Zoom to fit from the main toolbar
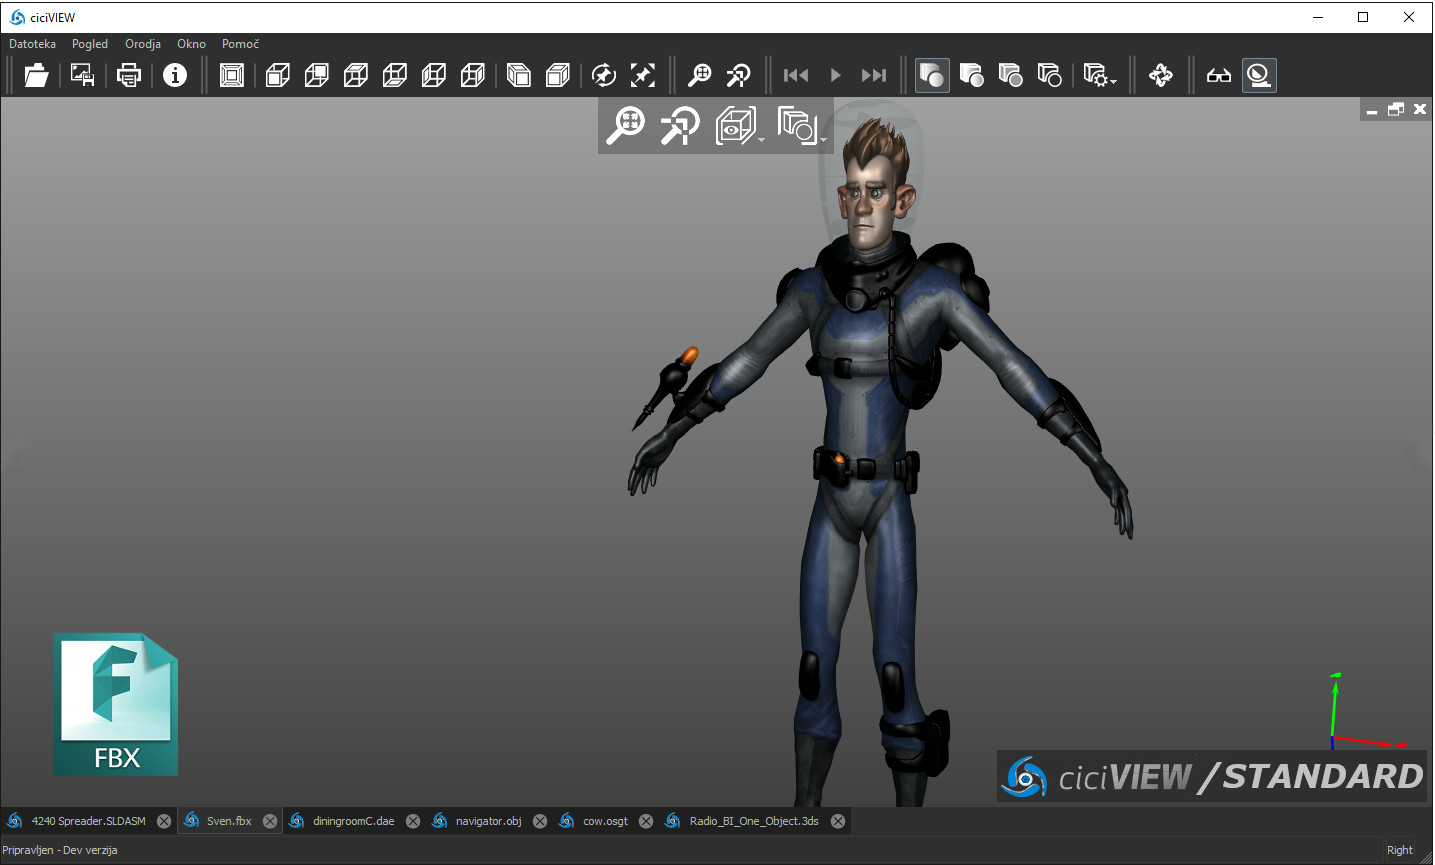The width and height of the screenshot is (1435, 865). (700, 75)
